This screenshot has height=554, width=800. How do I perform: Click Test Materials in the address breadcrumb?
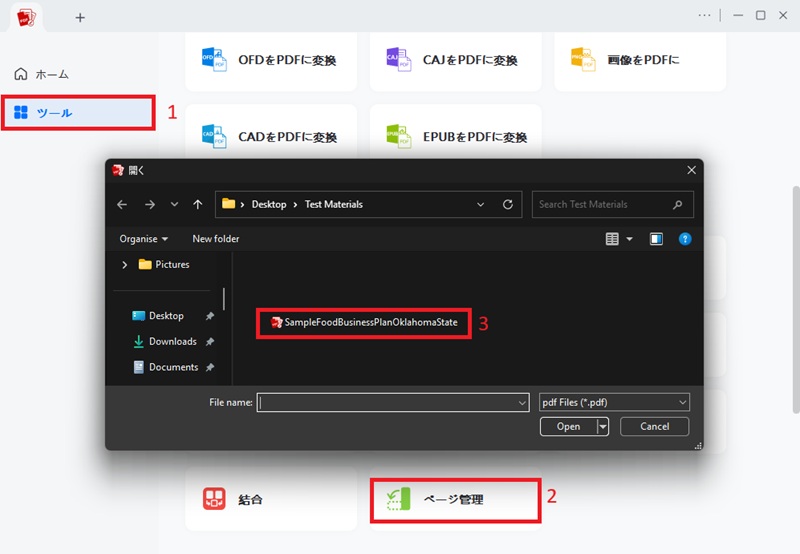pos(334,205)
